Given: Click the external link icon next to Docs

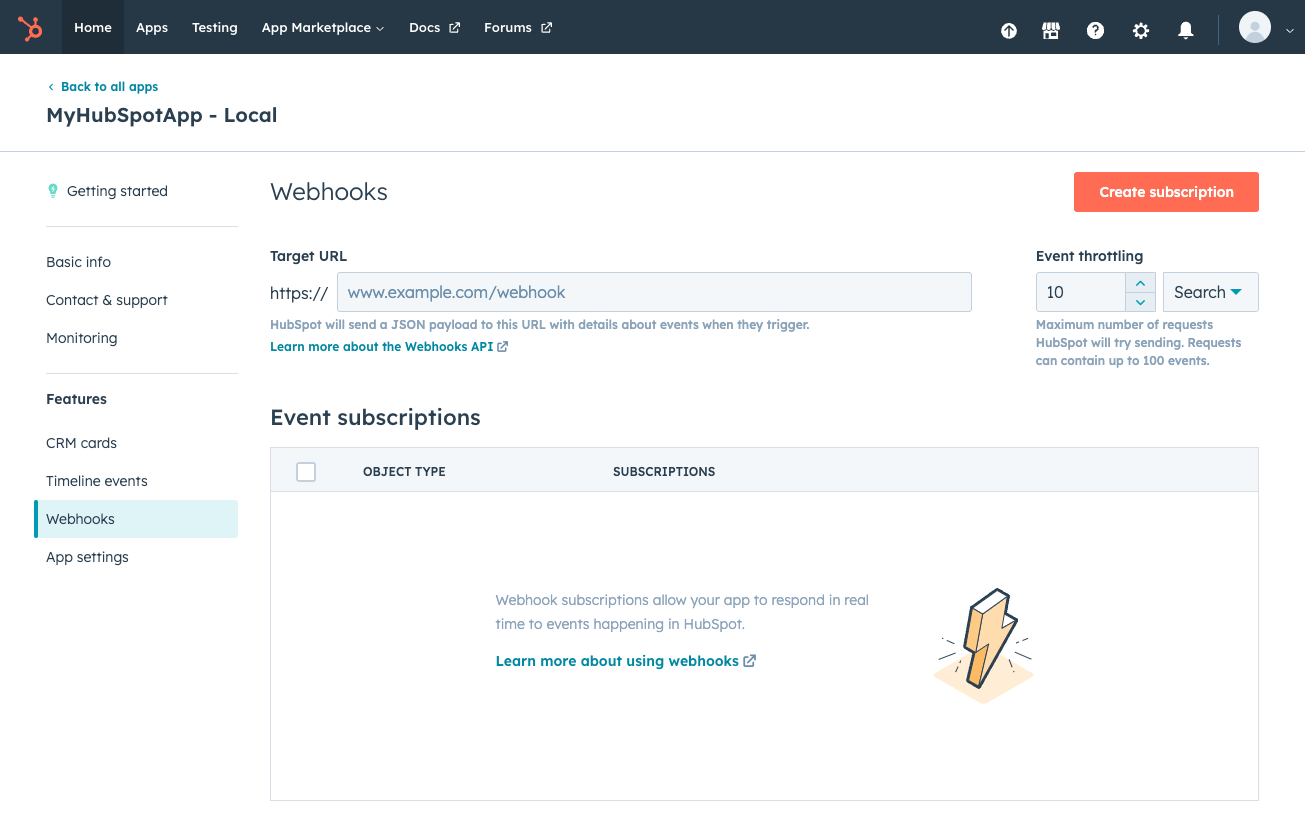Looking at the screenshot, I should [x=454, y=28].
